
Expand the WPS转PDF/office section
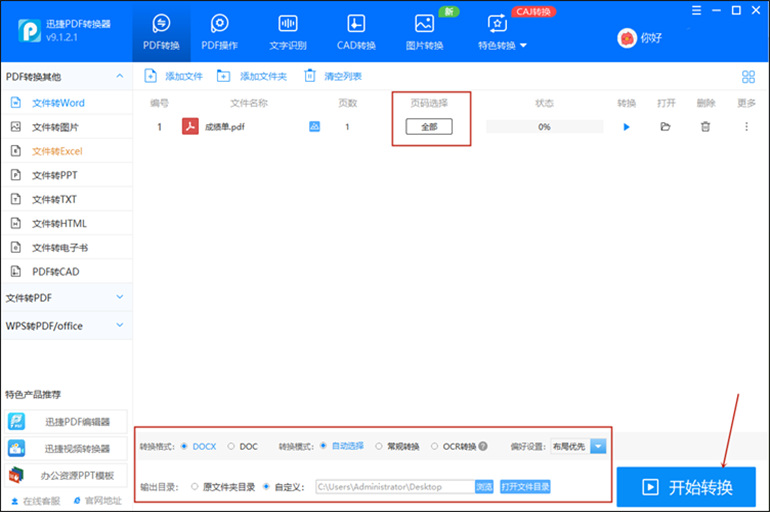click(66, 326)
